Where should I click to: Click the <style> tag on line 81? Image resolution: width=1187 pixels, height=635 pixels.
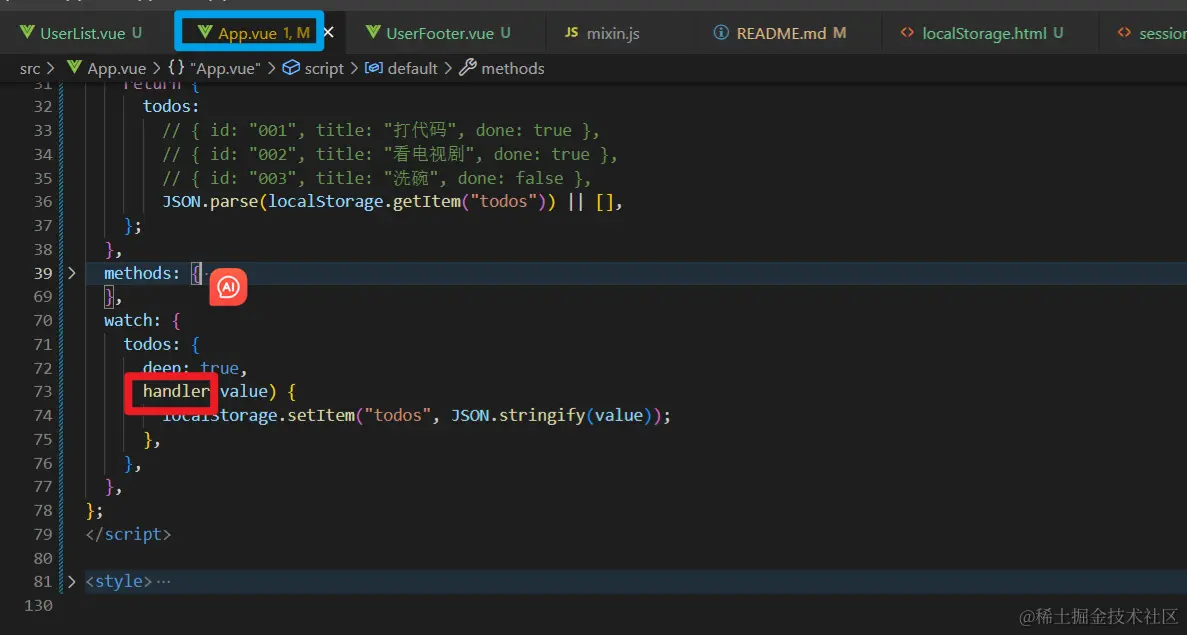click(119, 582)
